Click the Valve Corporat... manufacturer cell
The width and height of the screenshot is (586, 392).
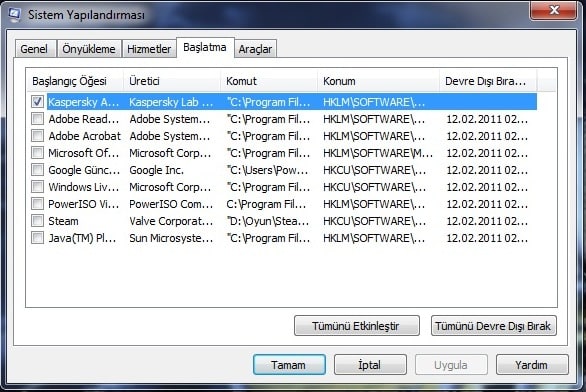tap(171, 221)
